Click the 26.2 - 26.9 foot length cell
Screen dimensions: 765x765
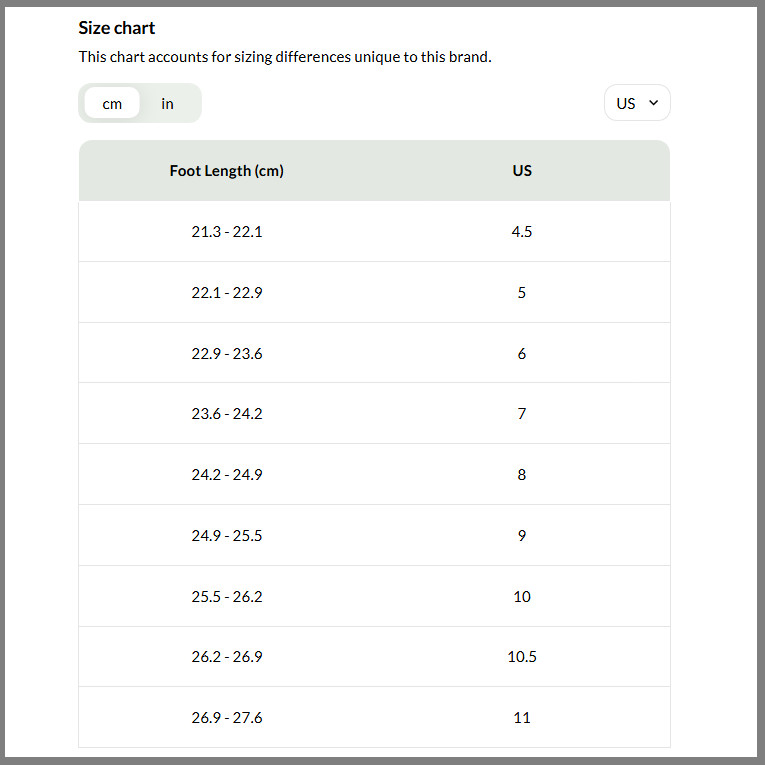click(x=227, y=657)
